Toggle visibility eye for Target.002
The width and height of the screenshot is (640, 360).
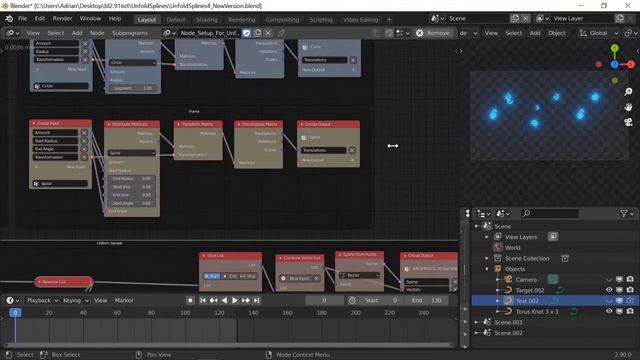pyautogui.click(x=609, y=290)
